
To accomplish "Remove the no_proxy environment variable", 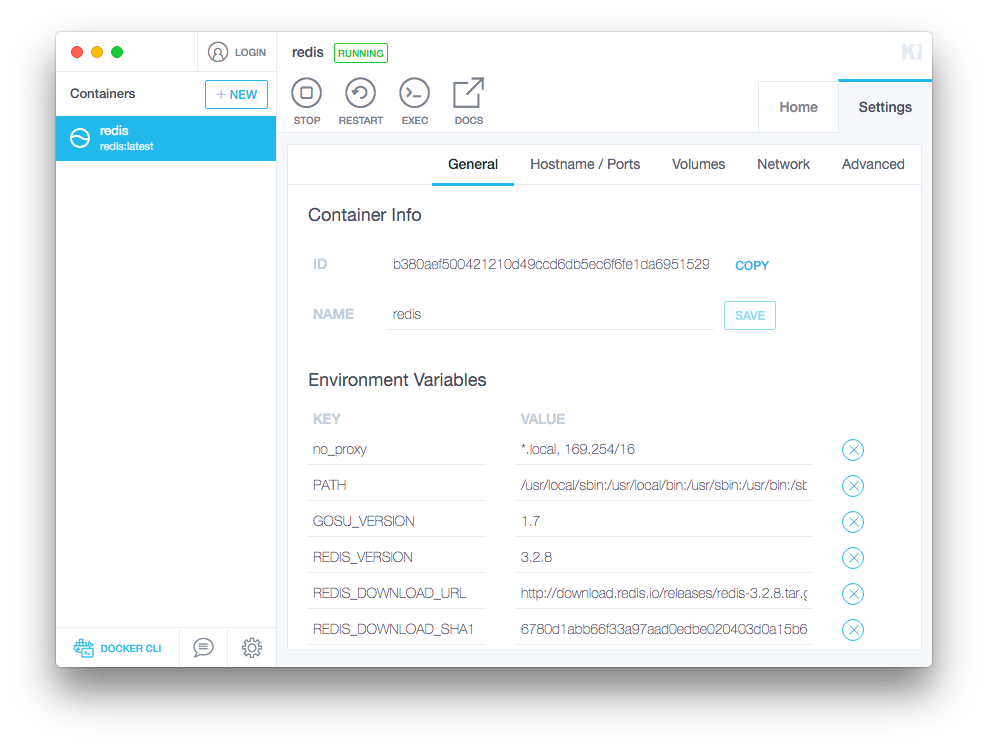I will pos(852,450).
